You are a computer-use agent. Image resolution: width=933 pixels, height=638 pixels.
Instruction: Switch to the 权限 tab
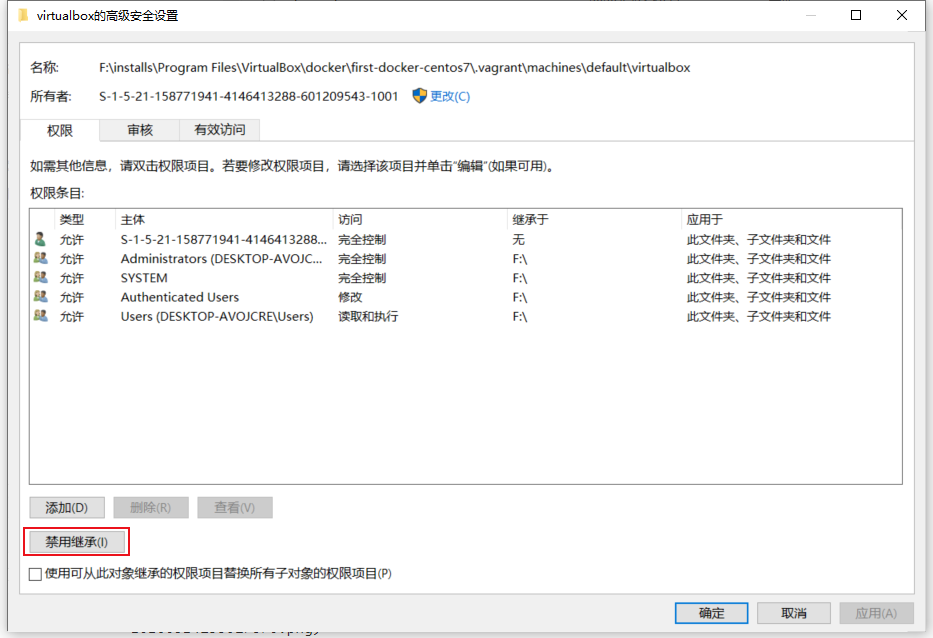click(x=60, y=130)
